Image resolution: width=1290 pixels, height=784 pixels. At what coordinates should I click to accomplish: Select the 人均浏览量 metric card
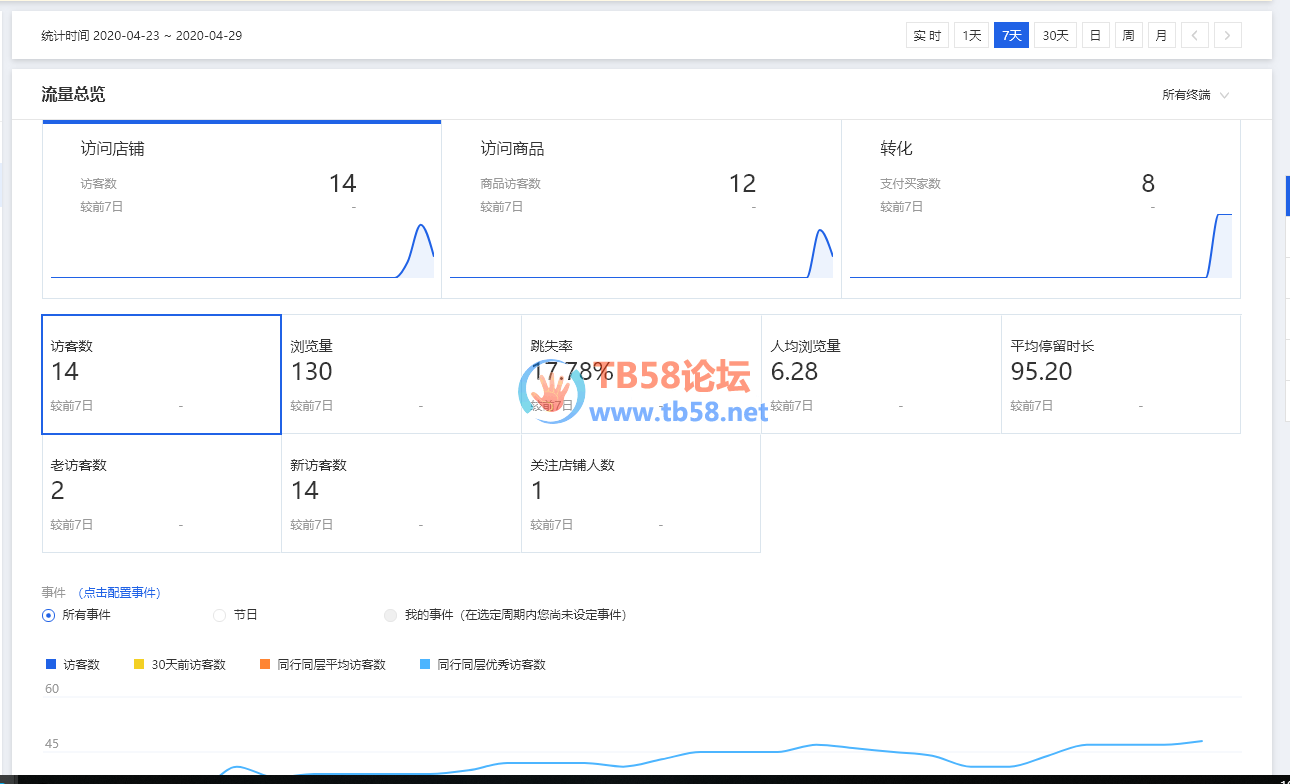coord(881,374)
